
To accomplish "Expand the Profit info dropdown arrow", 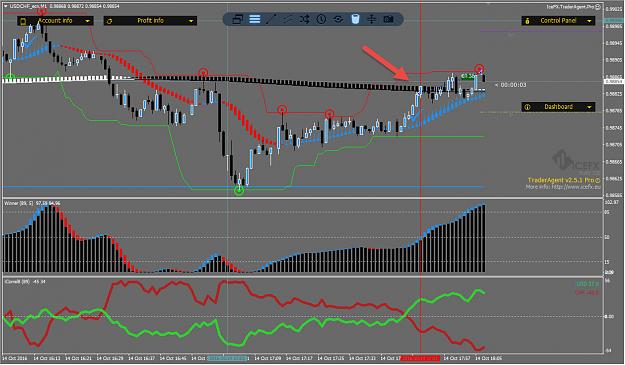I will [x=191, y=21].
